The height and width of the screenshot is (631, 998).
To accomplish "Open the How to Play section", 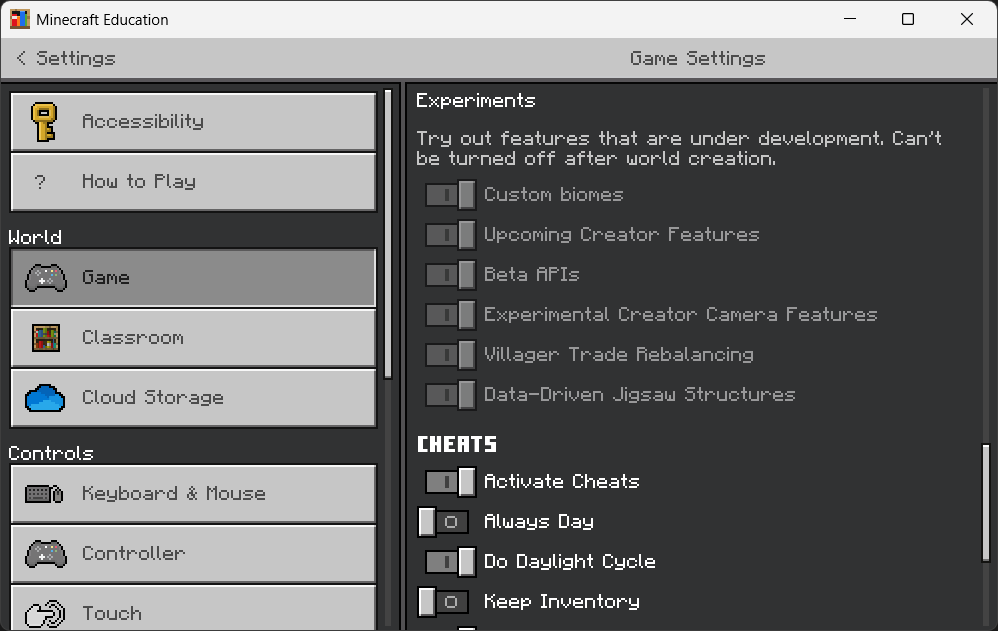I will 193,182.
